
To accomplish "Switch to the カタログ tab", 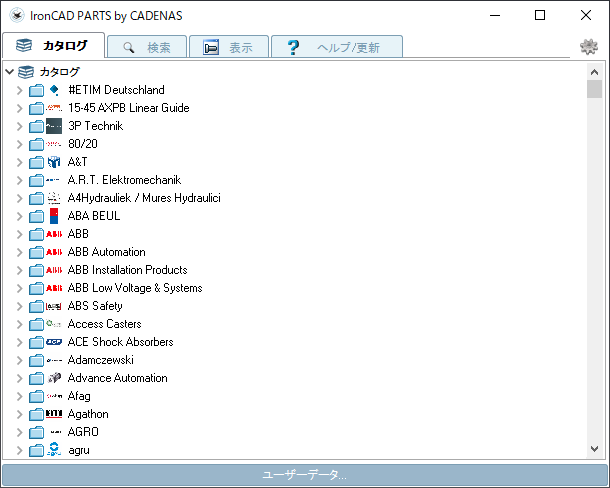I will pos(54,46).
